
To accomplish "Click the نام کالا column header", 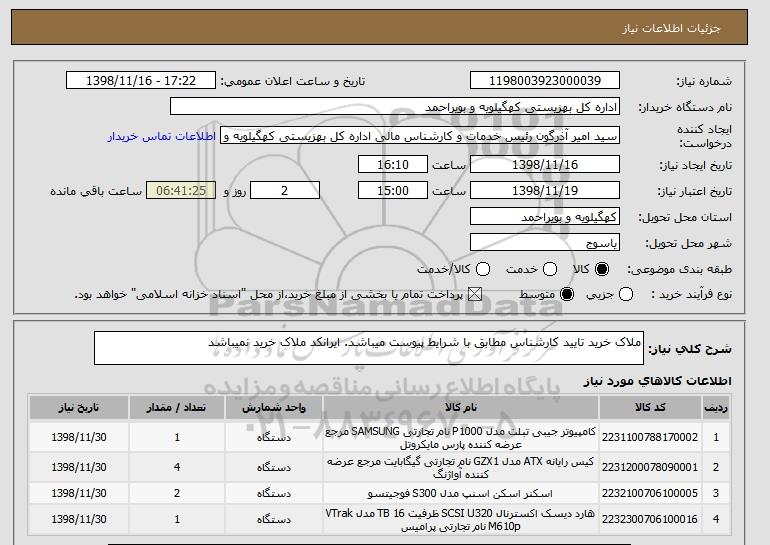I will click(461, 408).
